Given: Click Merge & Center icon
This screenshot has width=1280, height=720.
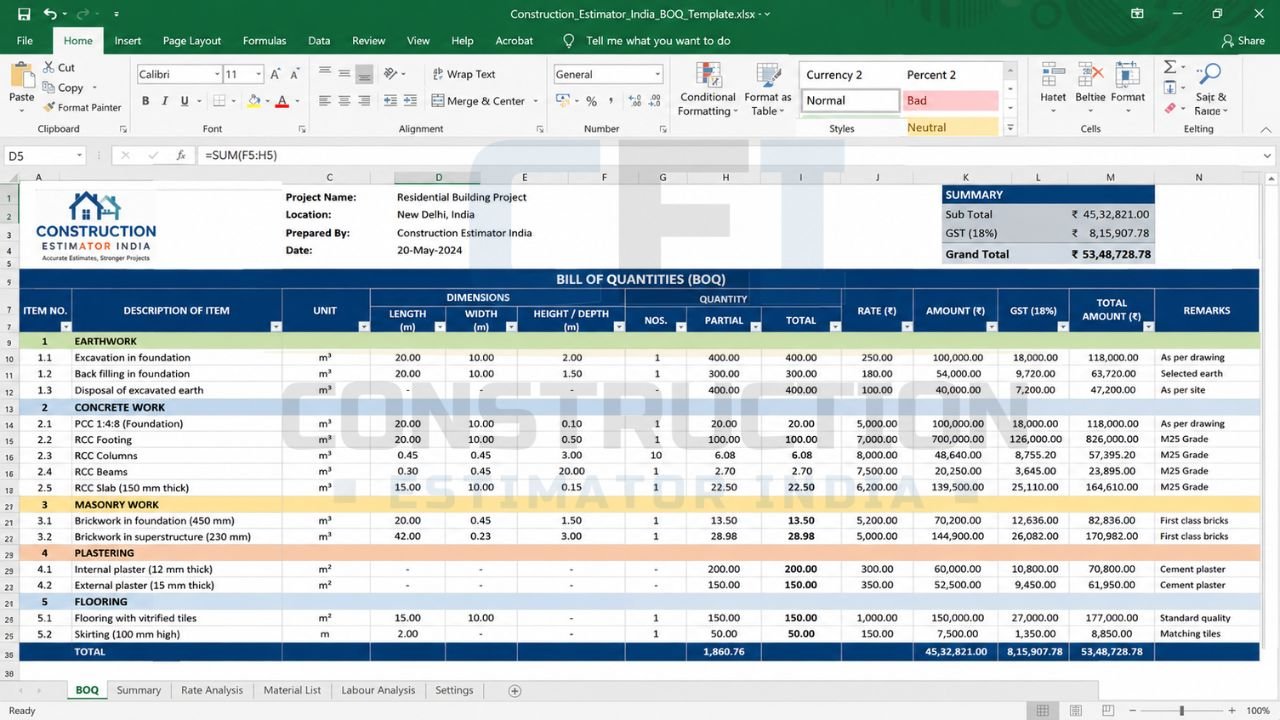Looking at the screenshot, I should (438, 101).
